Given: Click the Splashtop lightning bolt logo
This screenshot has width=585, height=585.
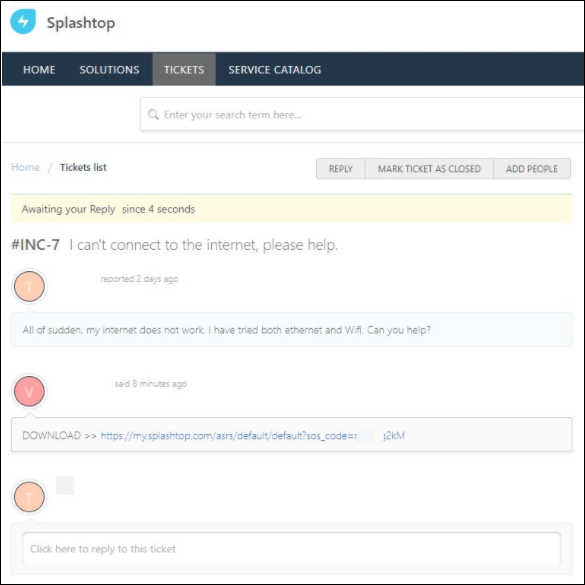Looking at the screenshot, I should point(23,22).
